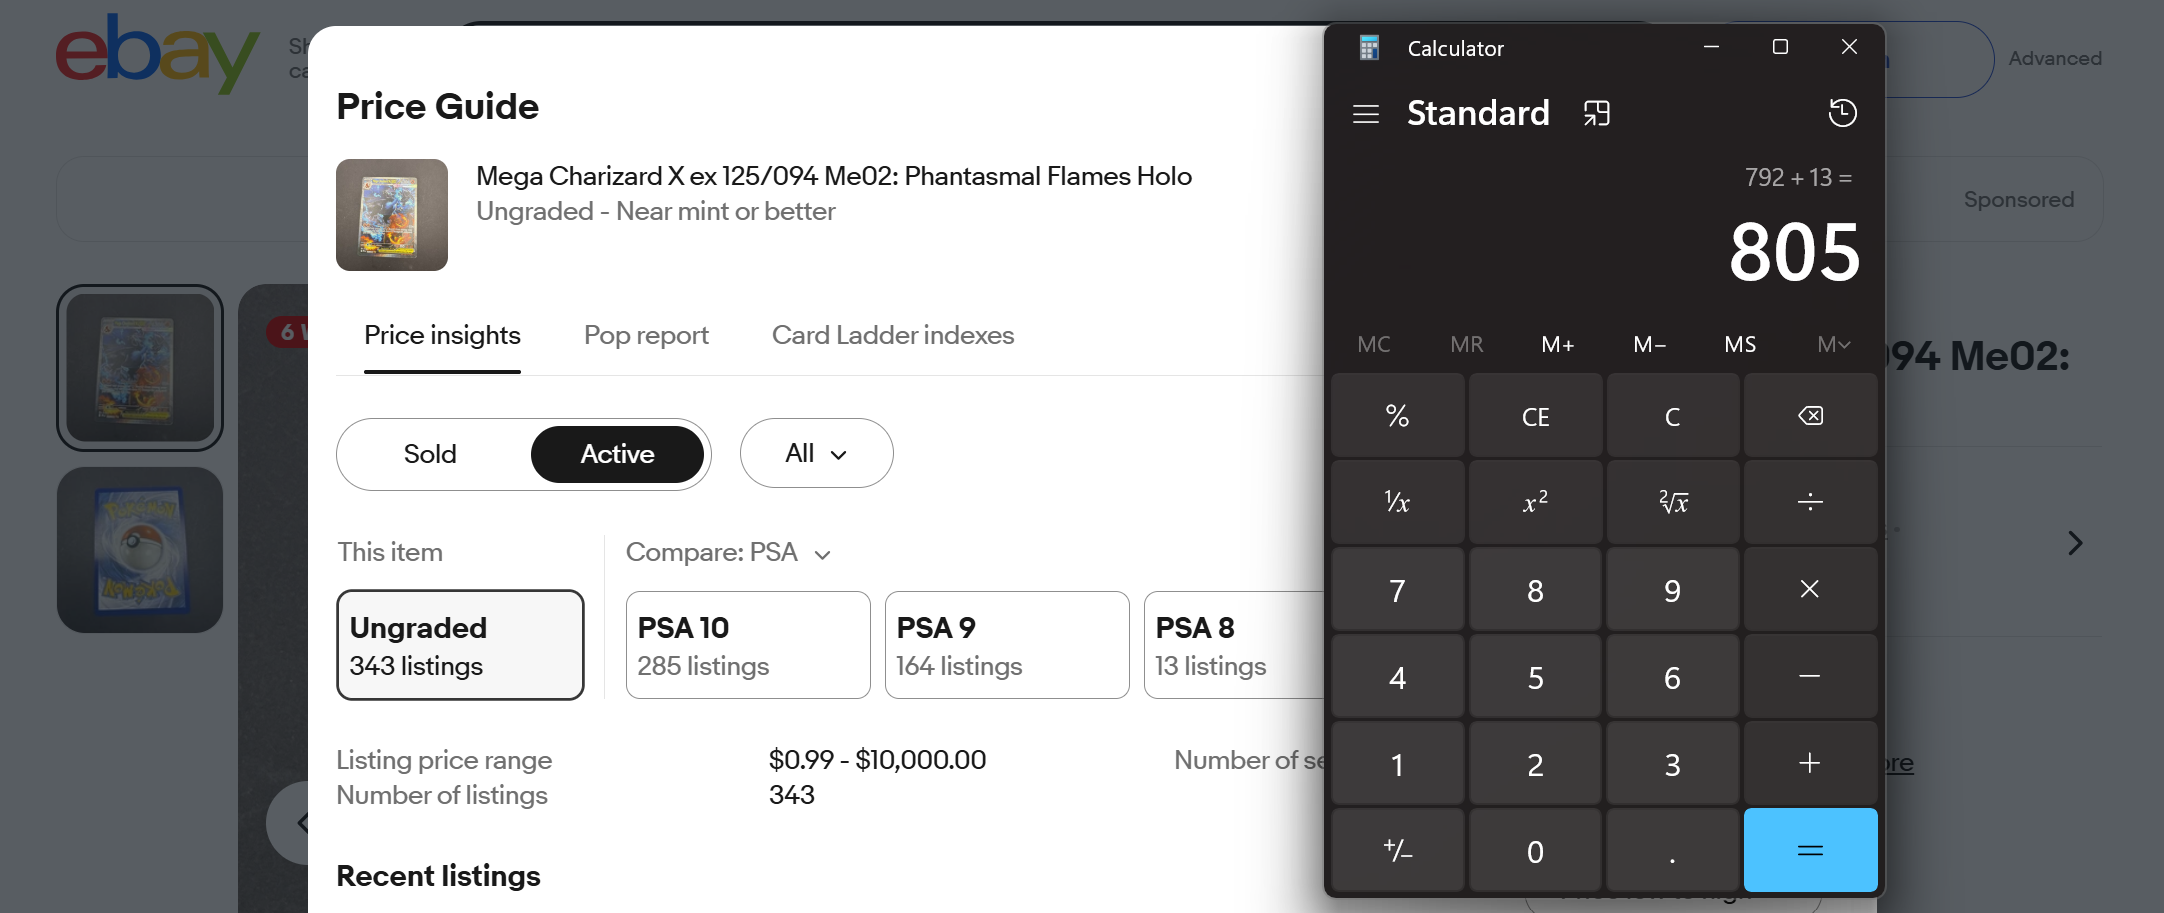Open the Card Ladder indexes tab
The height and width of the screenshot is (913, 2164).
(x=893, y=336)
